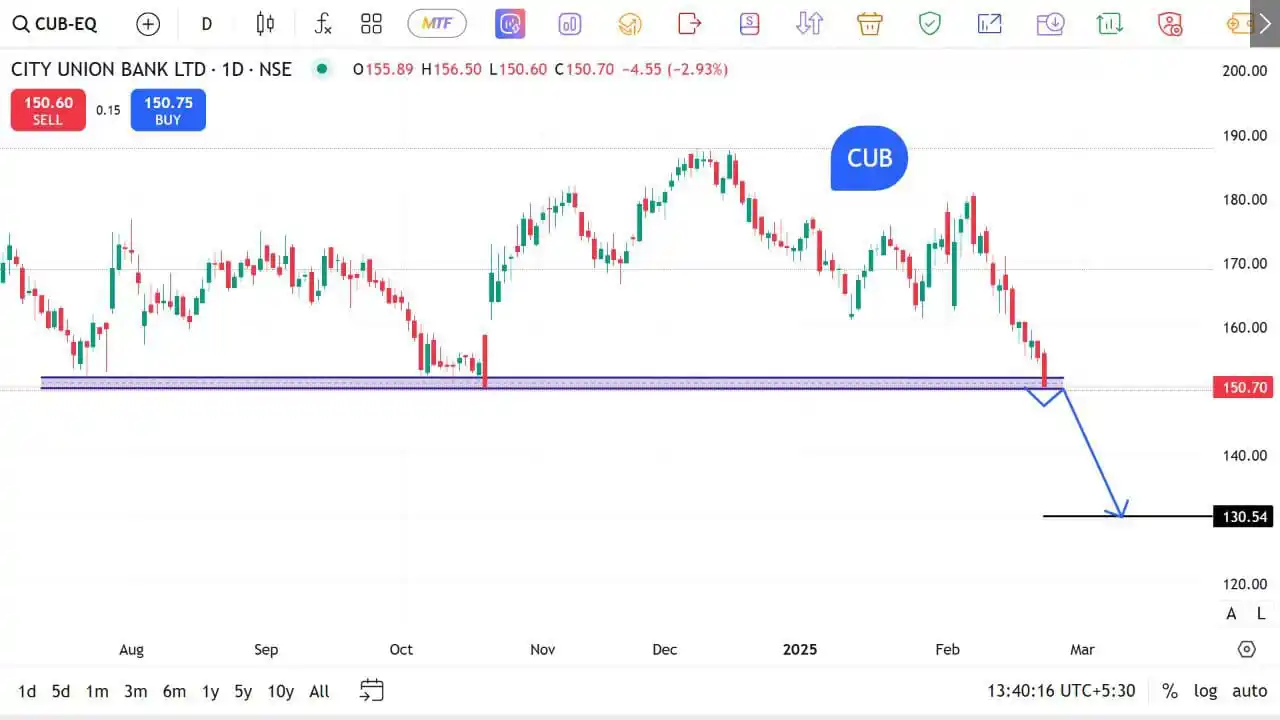Toggle logarithmic scale with the log label
Screen dimensions: 1280x720
pos(1205,690)
